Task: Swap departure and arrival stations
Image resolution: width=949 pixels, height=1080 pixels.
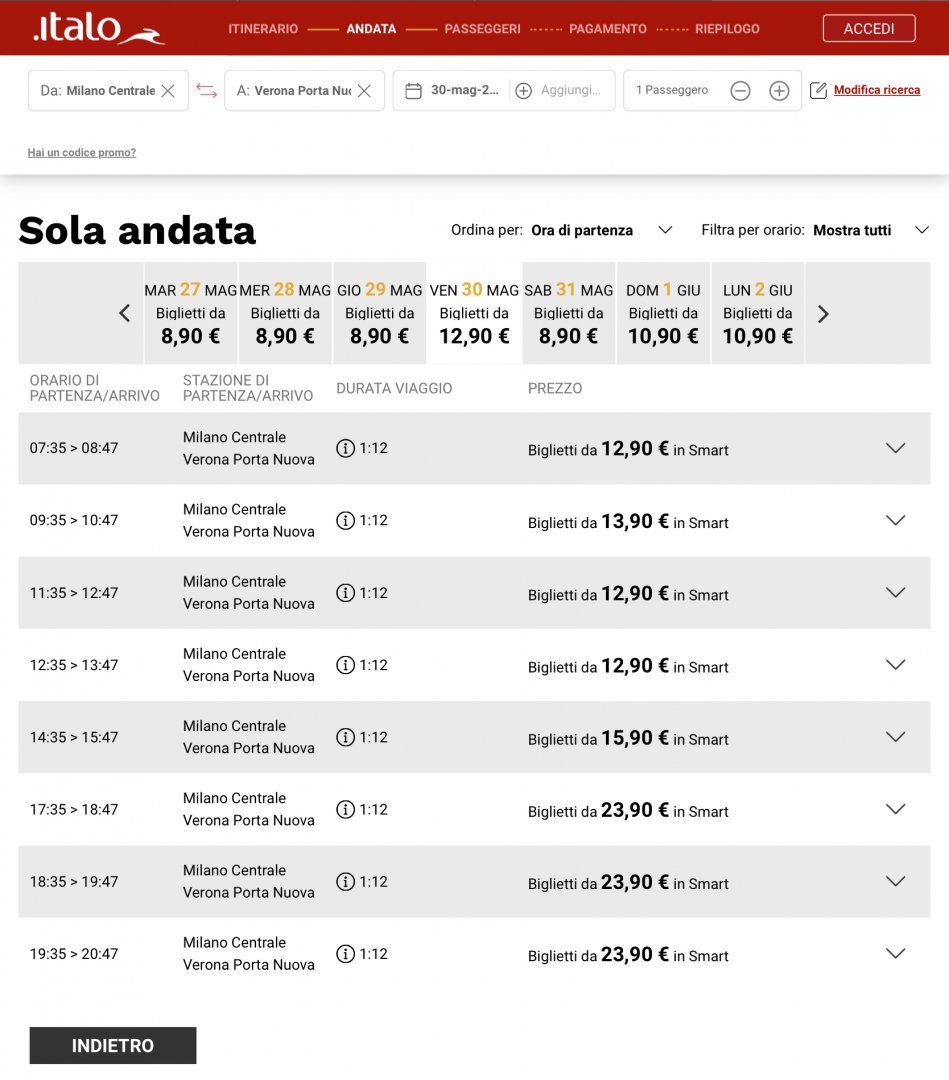Action: (x=207, y=91)
